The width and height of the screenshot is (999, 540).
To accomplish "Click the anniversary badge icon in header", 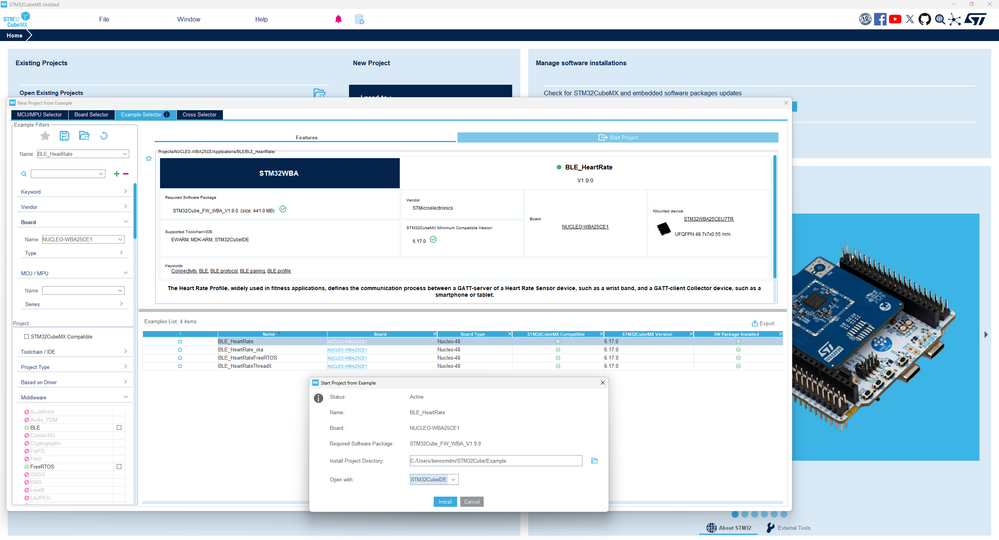I will 865,19.
